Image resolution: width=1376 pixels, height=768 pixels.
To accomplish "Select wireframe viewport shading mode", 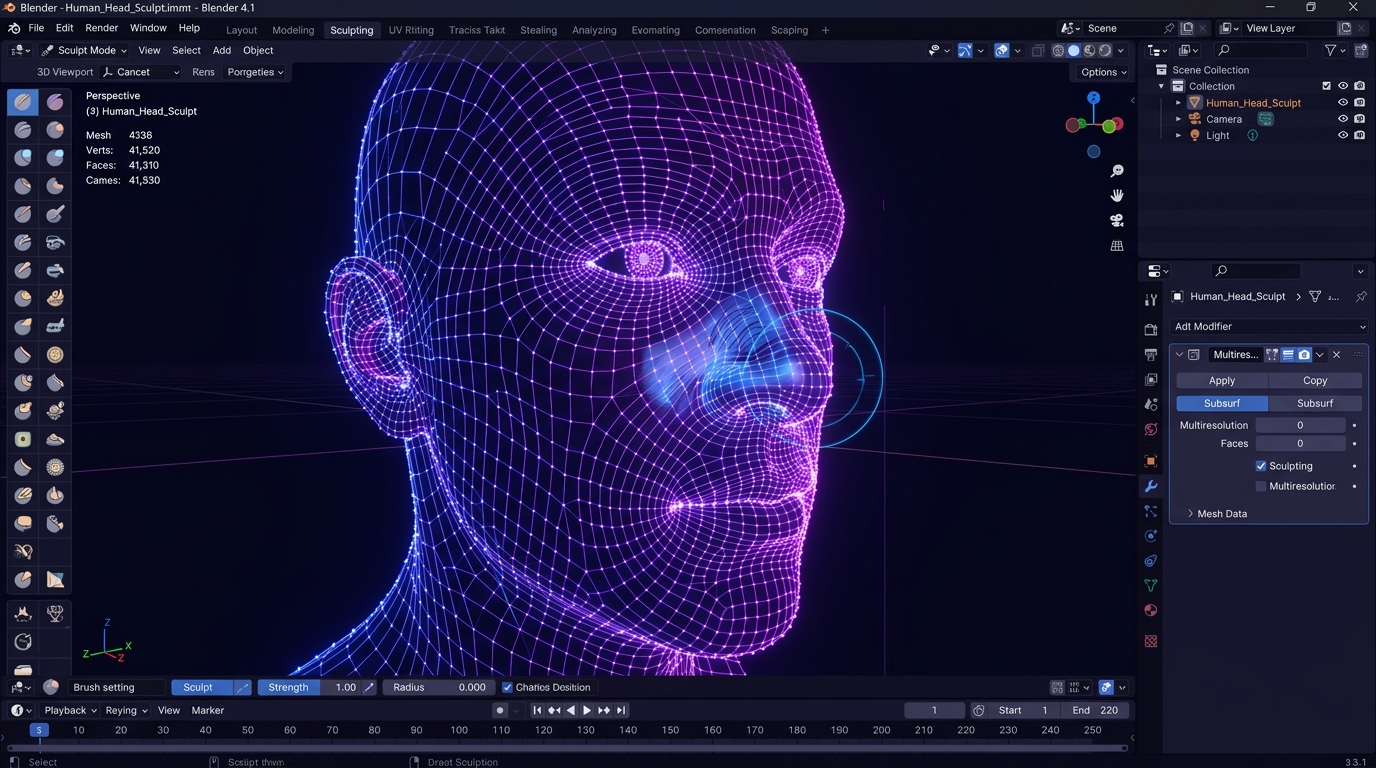I will click(1058, 50).
